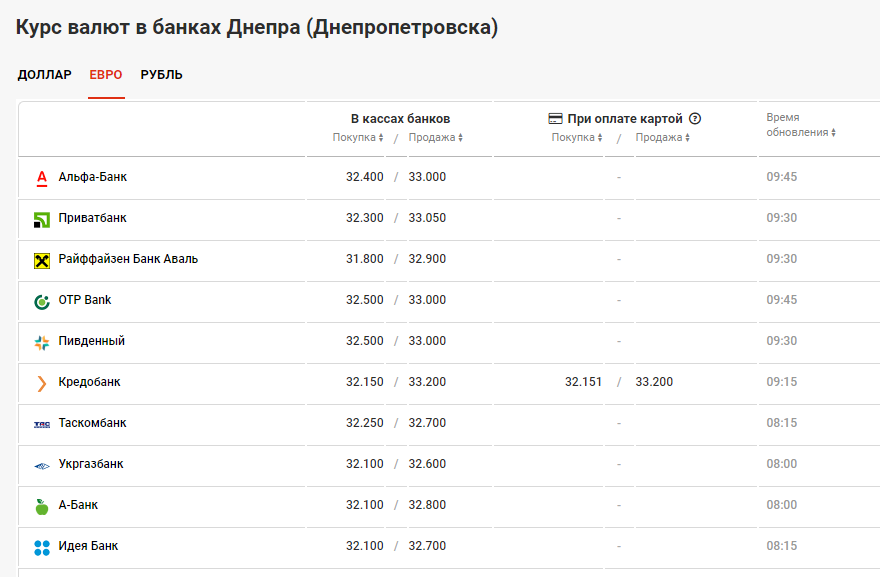Click the A-Bank green apple logo
This screenshot has height=577, width=880.
pyautogui.click(x=42, y=506)
